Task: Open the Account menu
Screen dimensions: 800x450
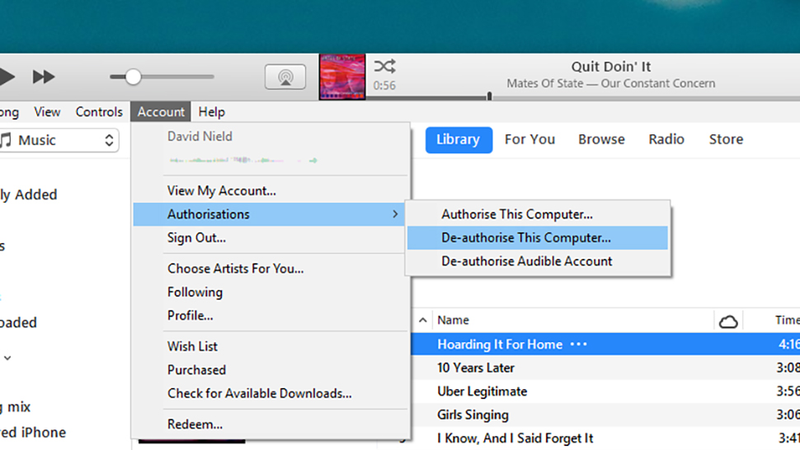Action: click(x=161, y=112)
